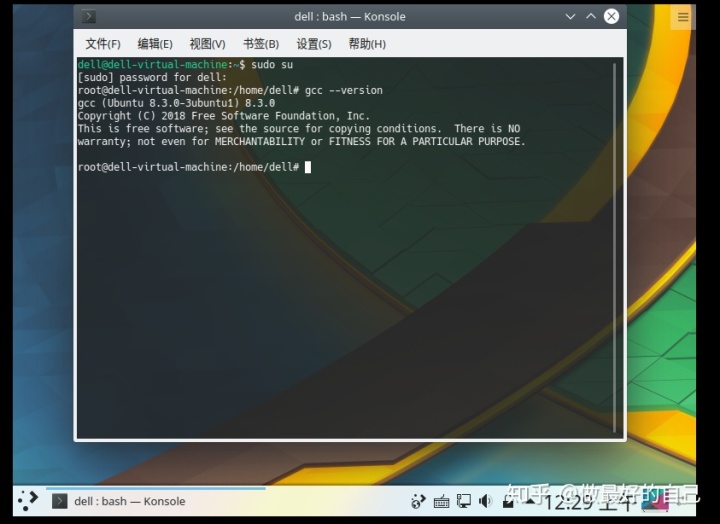This screenshot has width=720, height=524.
Task: Click the 'warranty; not even for MERCHANTABILITY' line
Action: coord(301,141)
